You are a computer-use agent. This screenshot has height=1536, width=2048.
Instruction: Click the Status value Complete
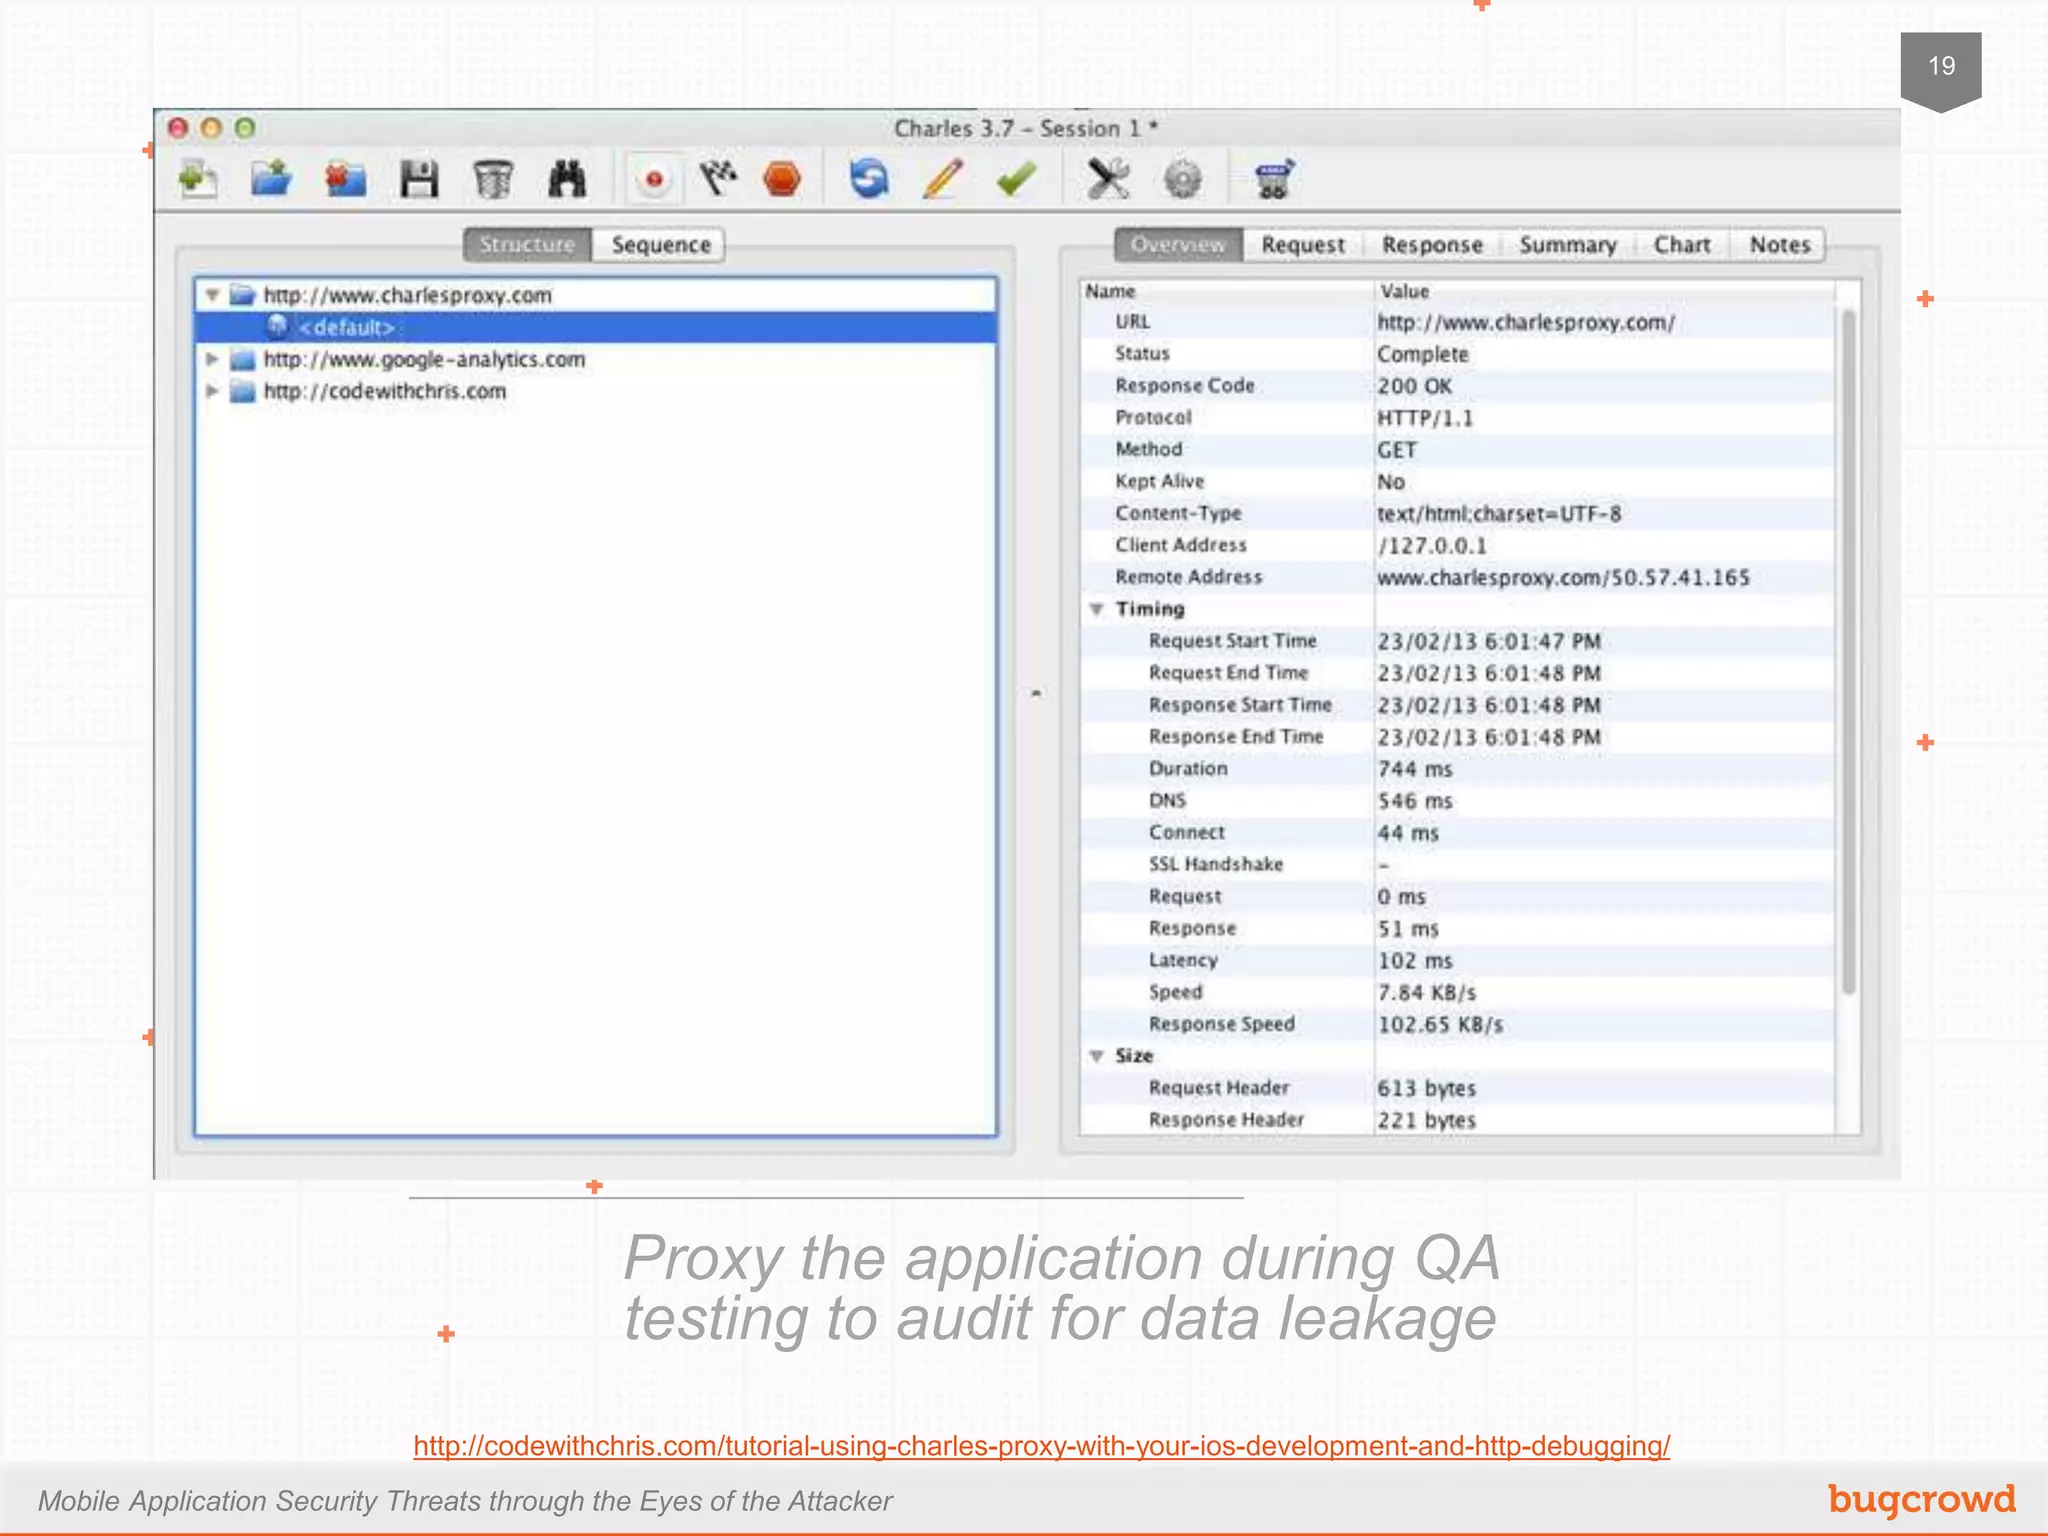click(1423, 355)
